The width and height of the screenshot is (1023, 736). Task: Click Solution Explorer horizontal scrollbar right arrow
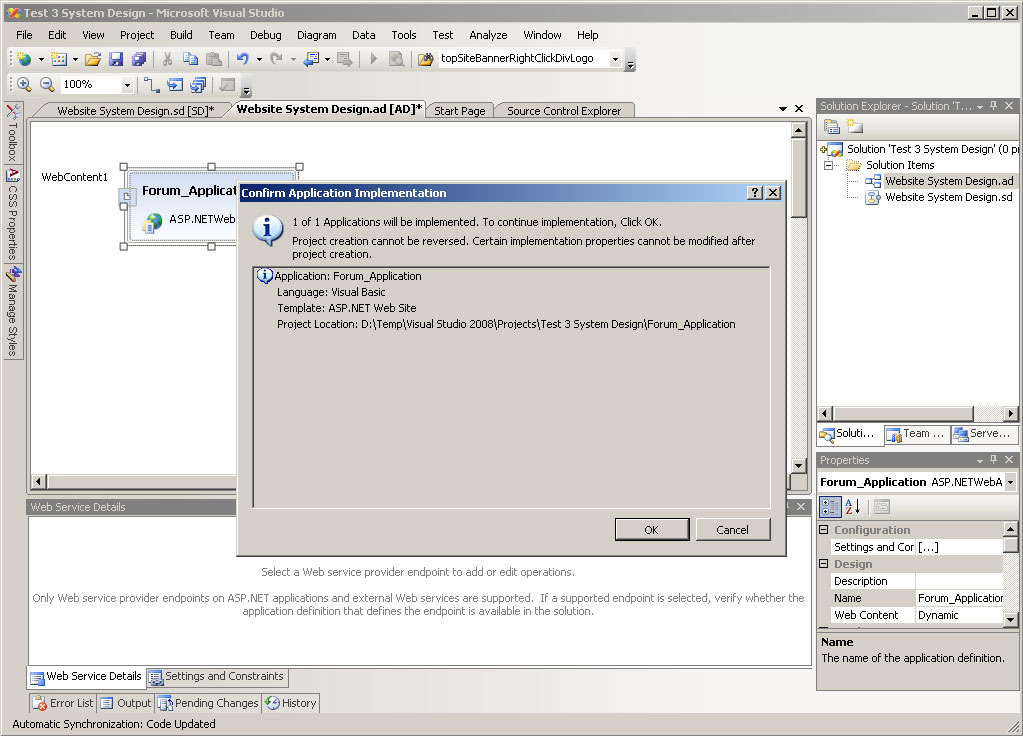[x=1010, y=413]
